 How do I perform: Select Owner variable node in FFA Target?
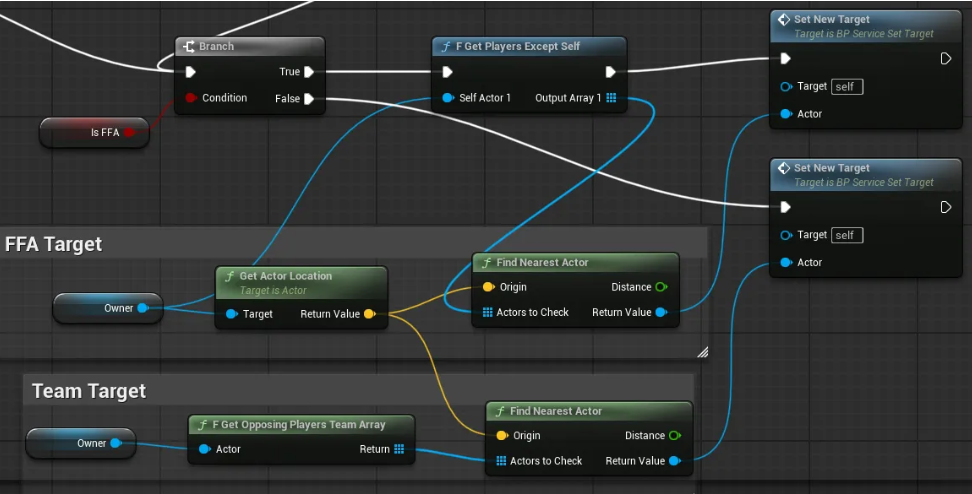pyautogui.click(x=108, y=309)
